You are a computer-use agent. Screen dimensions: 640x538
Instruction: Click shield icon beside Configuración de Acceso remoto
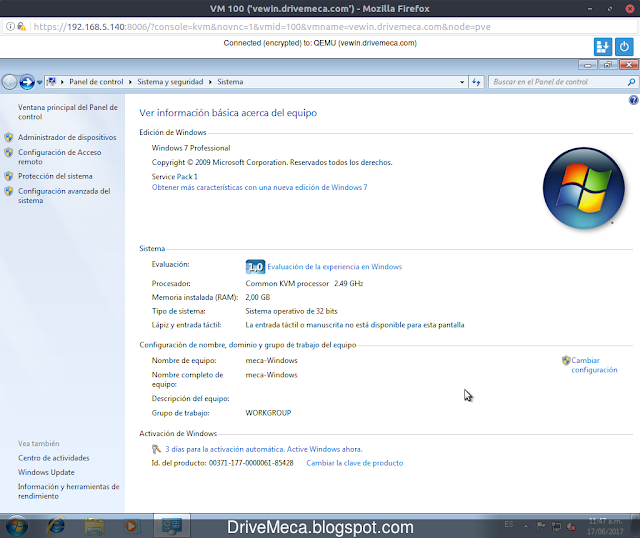click(x=9, y=152)
